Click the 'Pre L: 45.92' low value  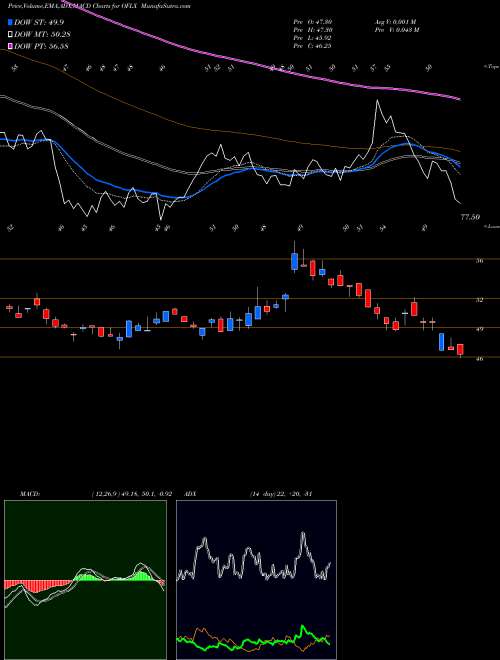[313, 38]
